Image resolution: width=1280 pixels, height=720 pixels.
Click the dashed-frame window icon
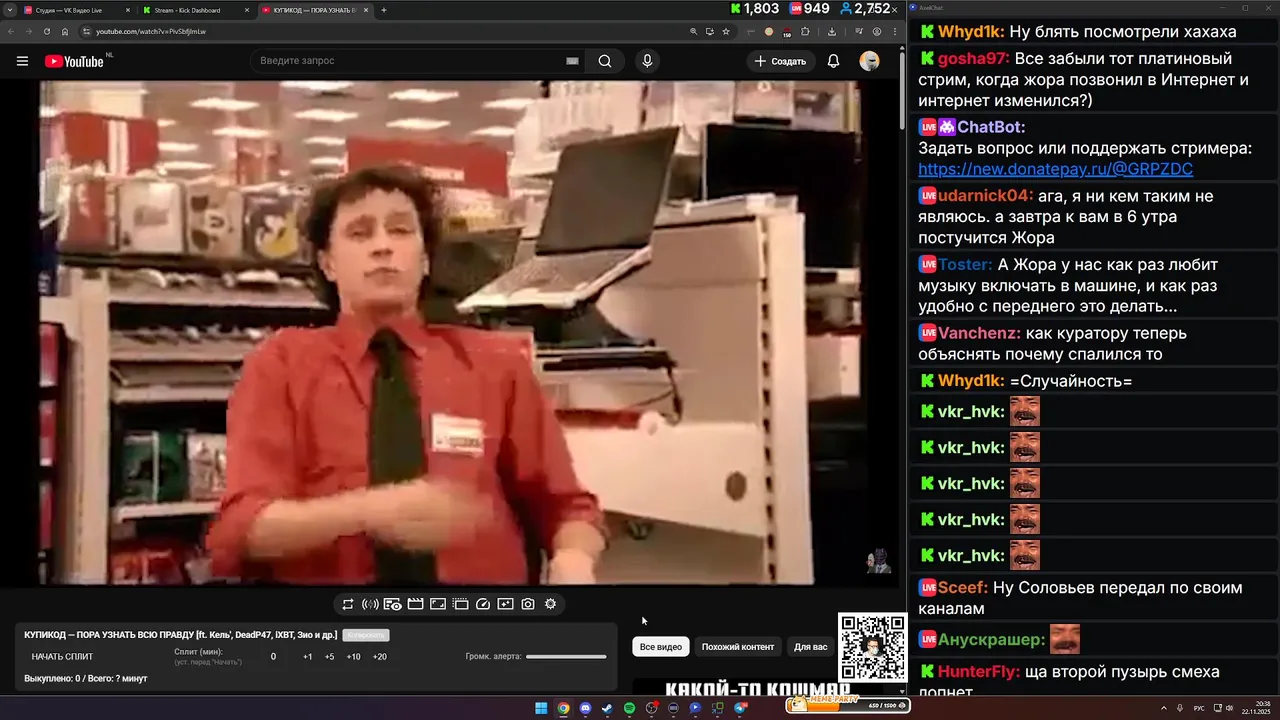point(460,604)
